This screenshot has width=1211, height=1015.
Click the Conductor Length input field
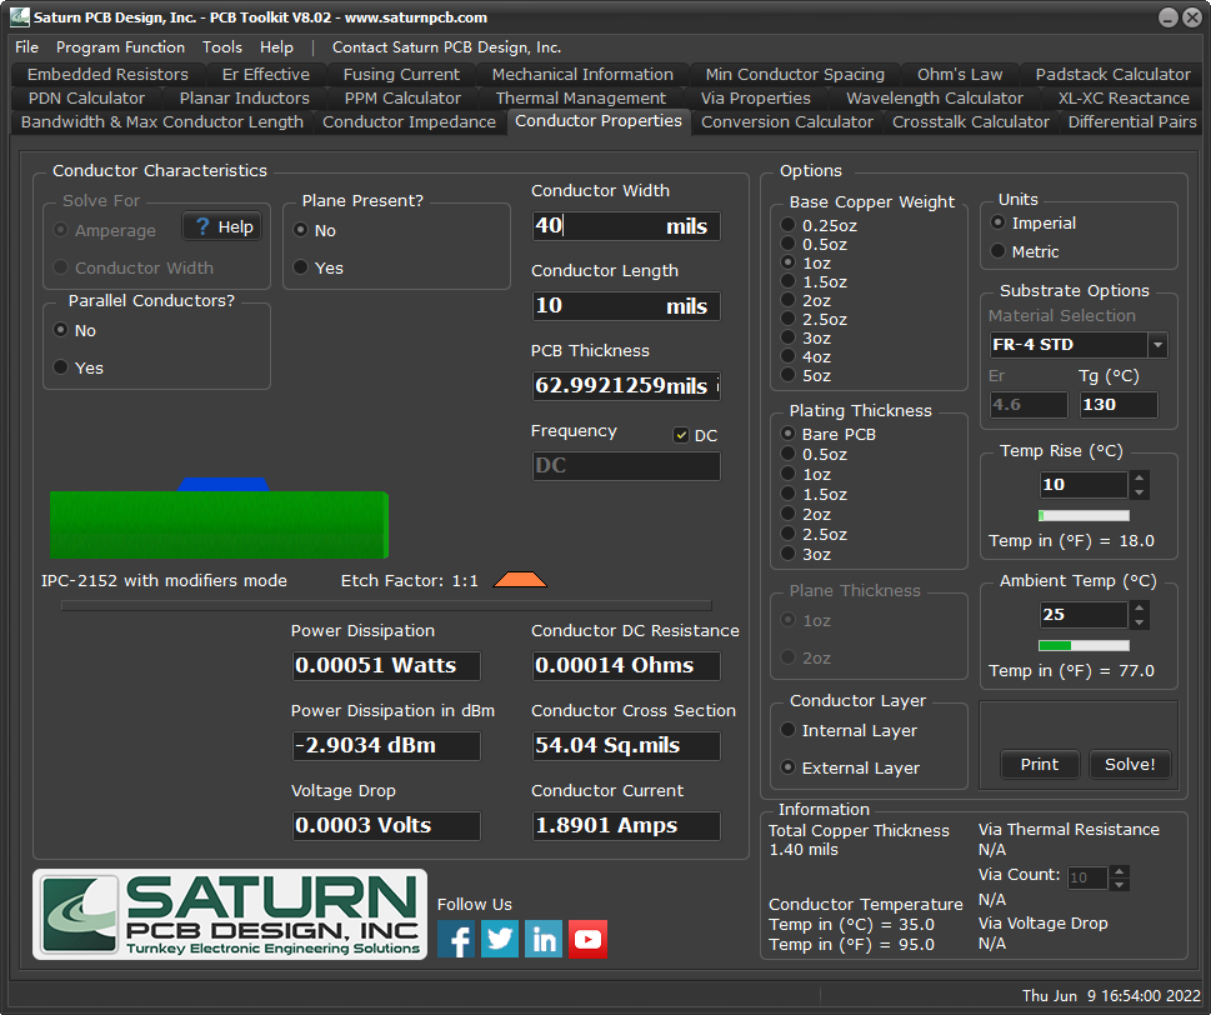[626, 306]
